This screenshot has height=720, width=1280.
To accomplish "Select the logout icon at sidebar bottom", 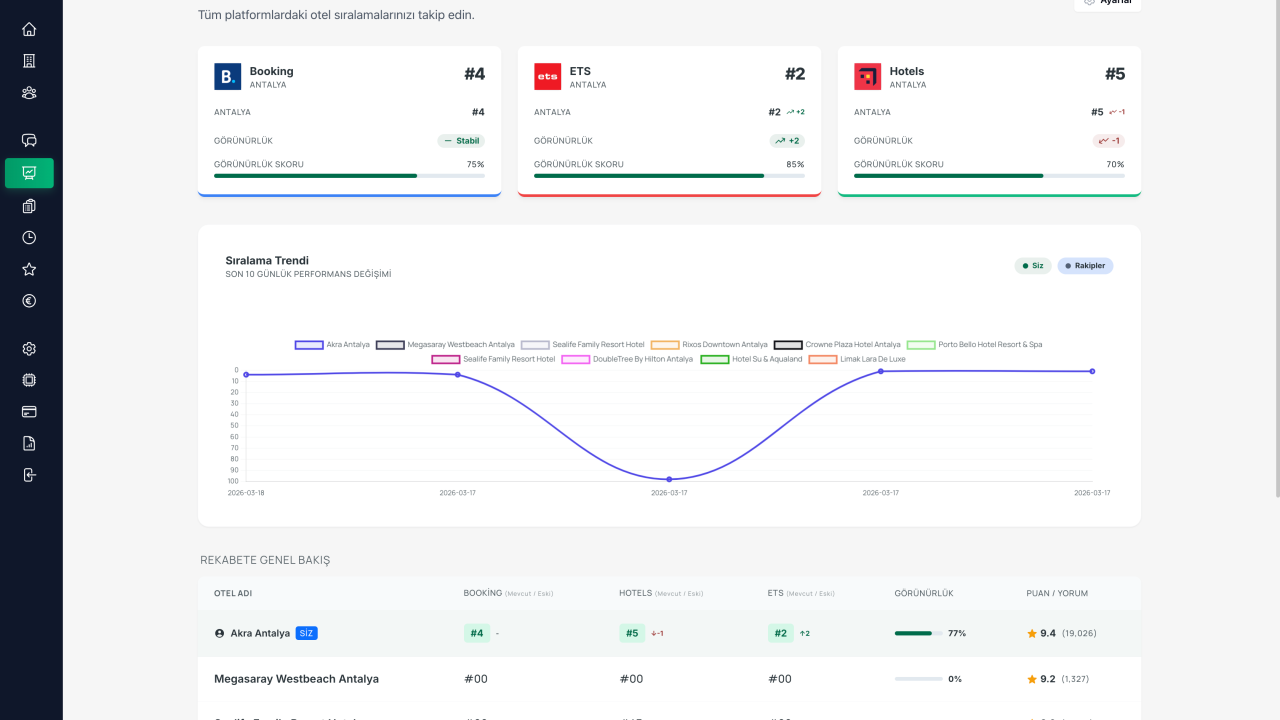I will tap(29, 475).
